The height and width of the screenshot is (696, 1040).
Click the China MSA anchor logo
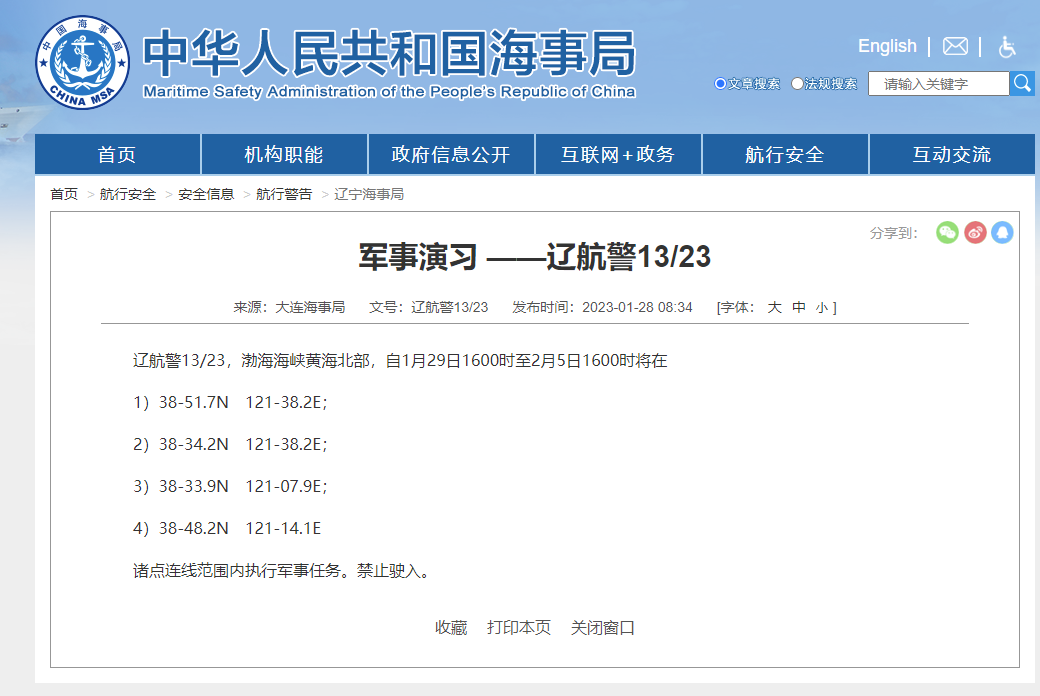tap(83, 62)
